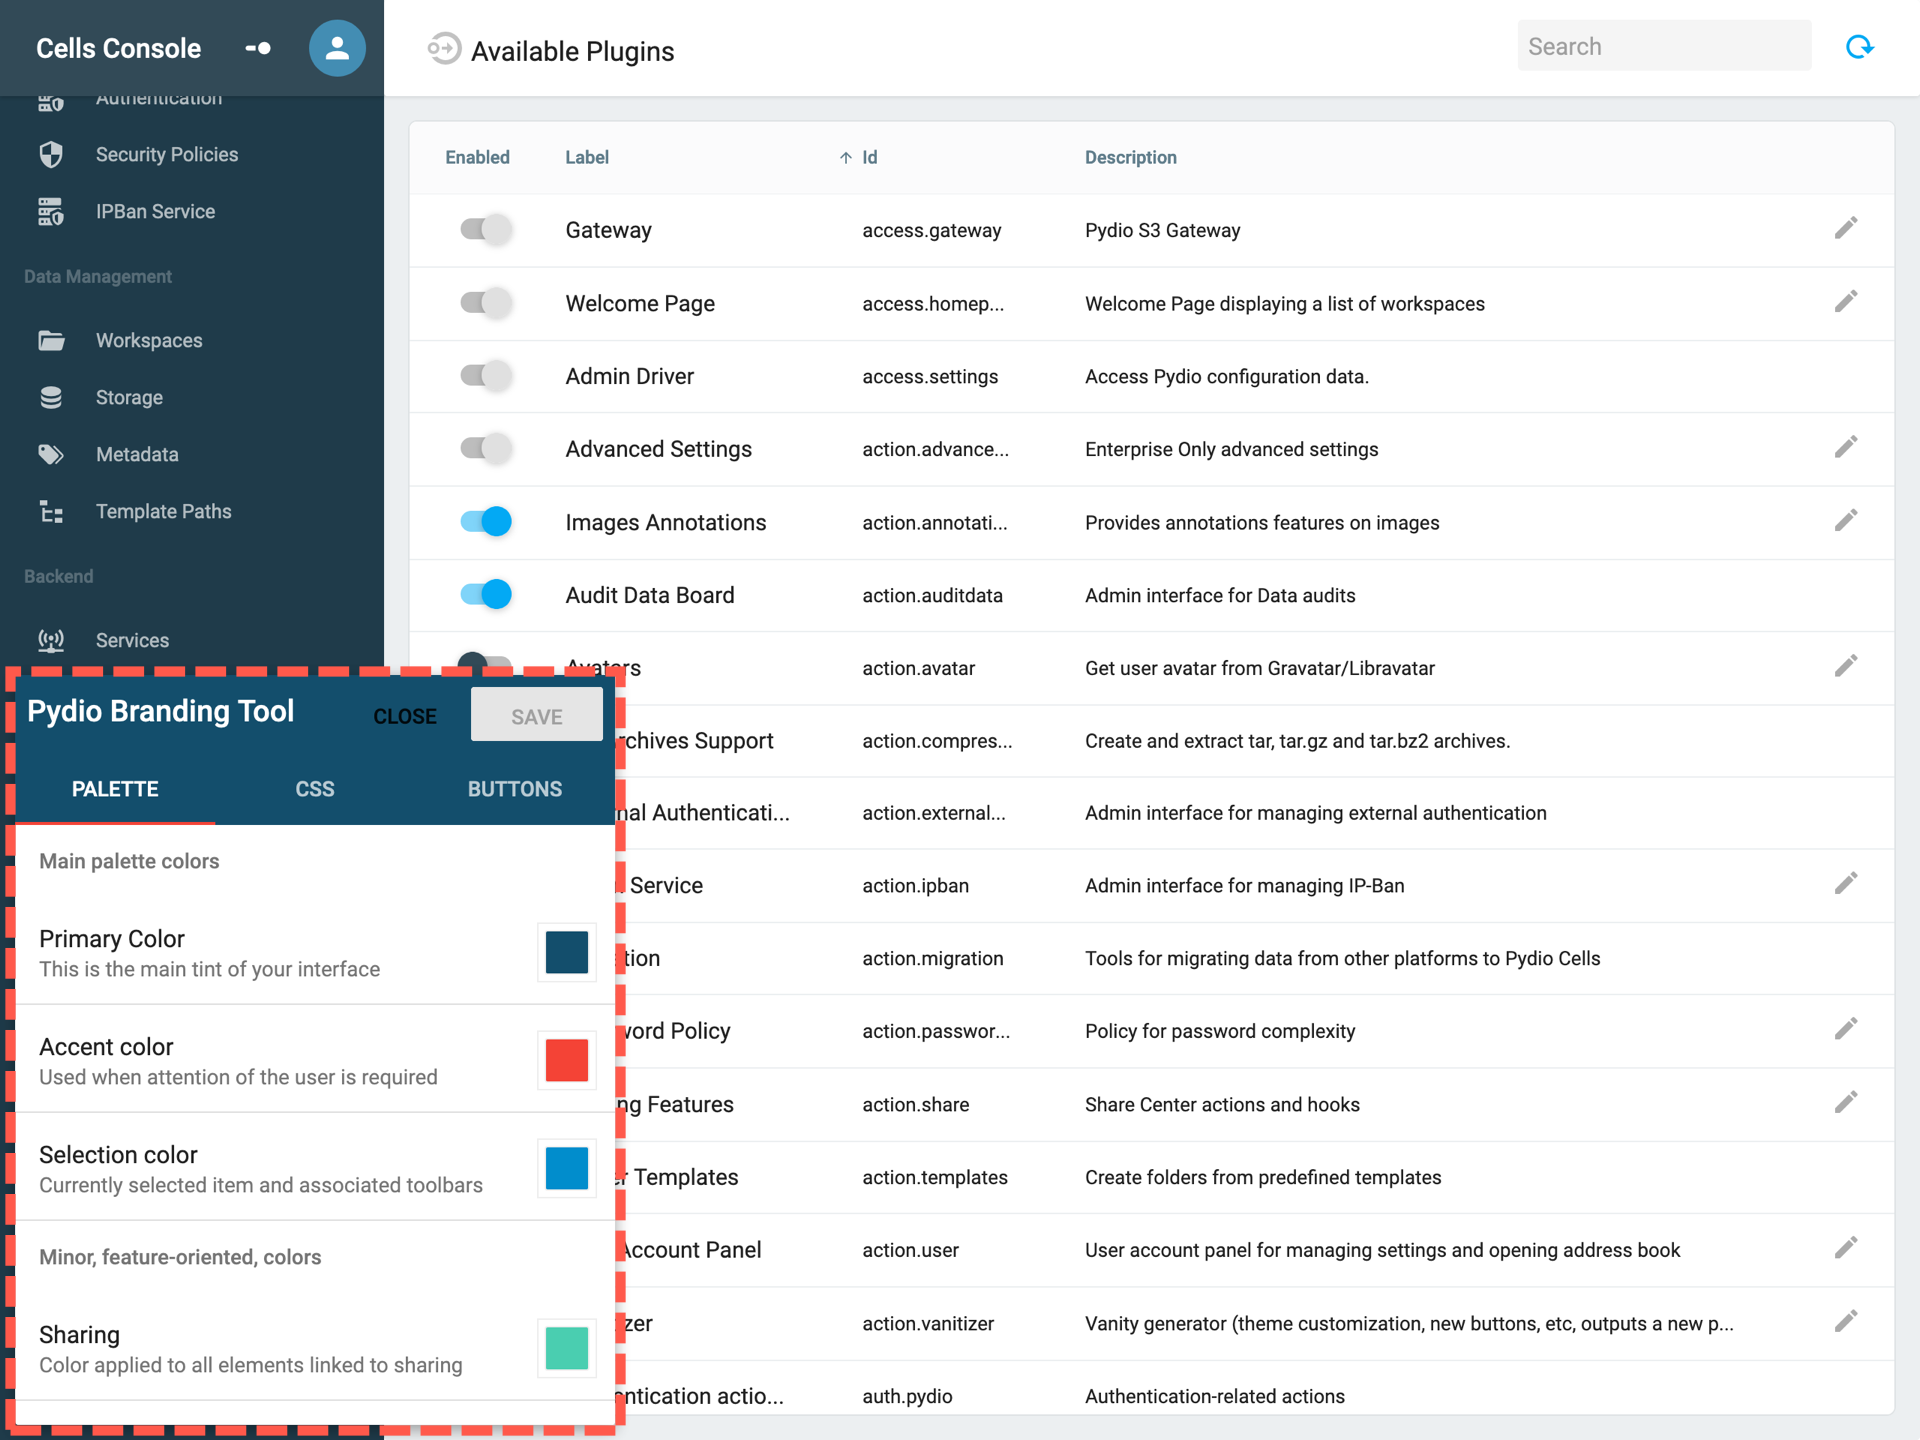Open Storage sidebar label
Screen dimensions: 1920x1440
tap(129, 397)
